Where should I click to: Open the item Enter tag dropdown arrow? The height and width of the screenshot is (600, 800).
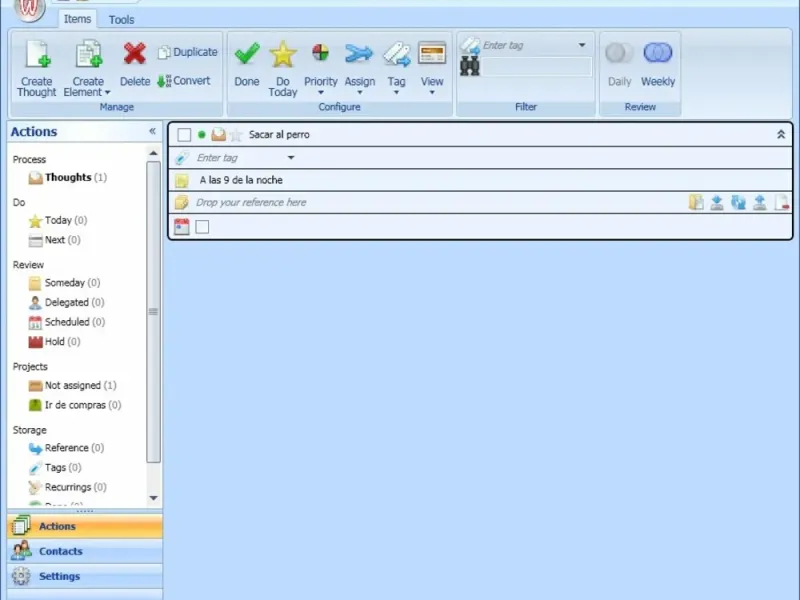(x=291, y=158)
